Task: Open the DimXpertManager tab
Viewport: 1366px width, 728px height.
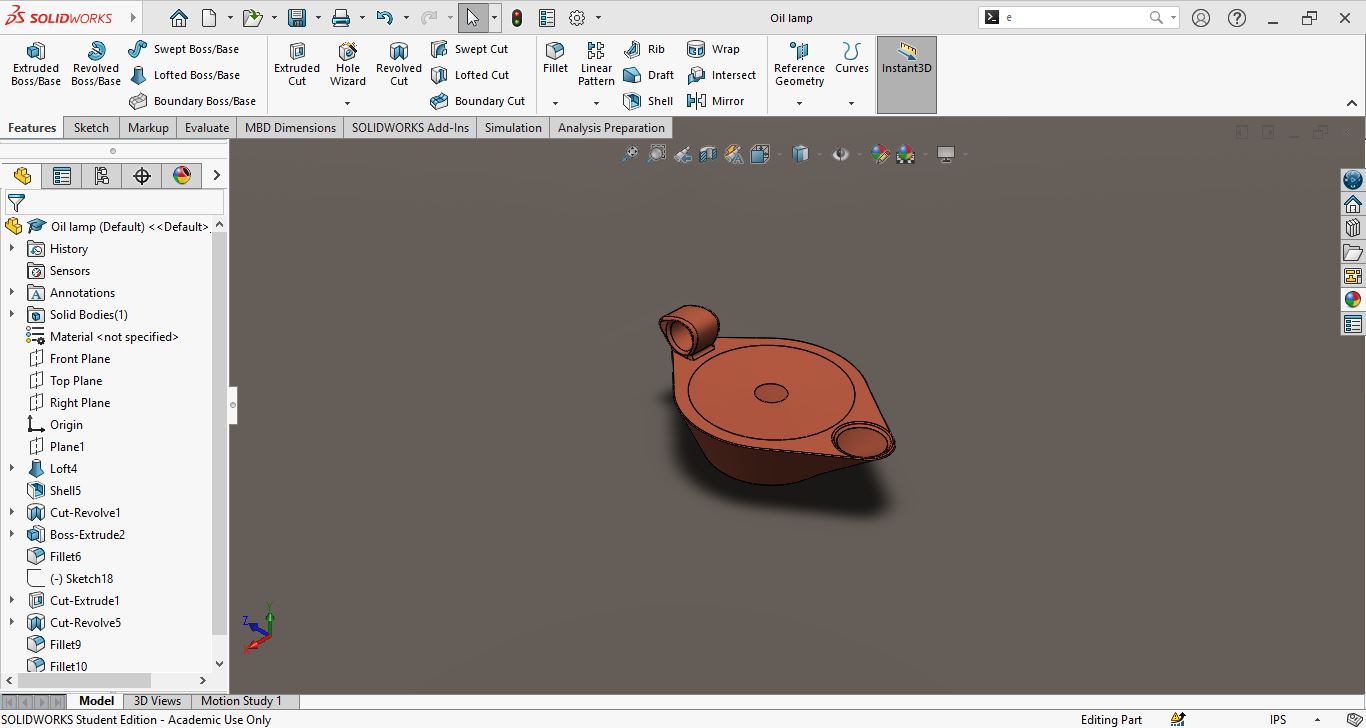Action: click(142, 176)
